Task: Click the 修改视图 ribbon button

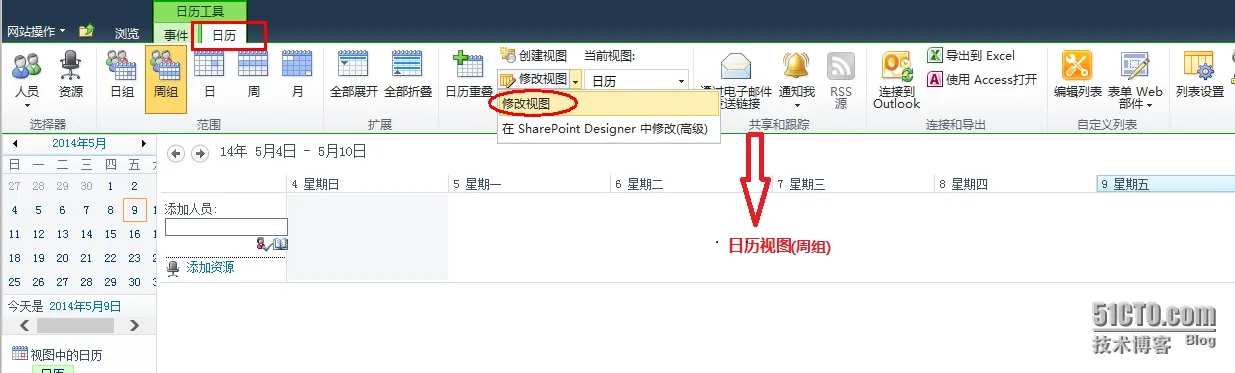Action: (x=534, y=79)
